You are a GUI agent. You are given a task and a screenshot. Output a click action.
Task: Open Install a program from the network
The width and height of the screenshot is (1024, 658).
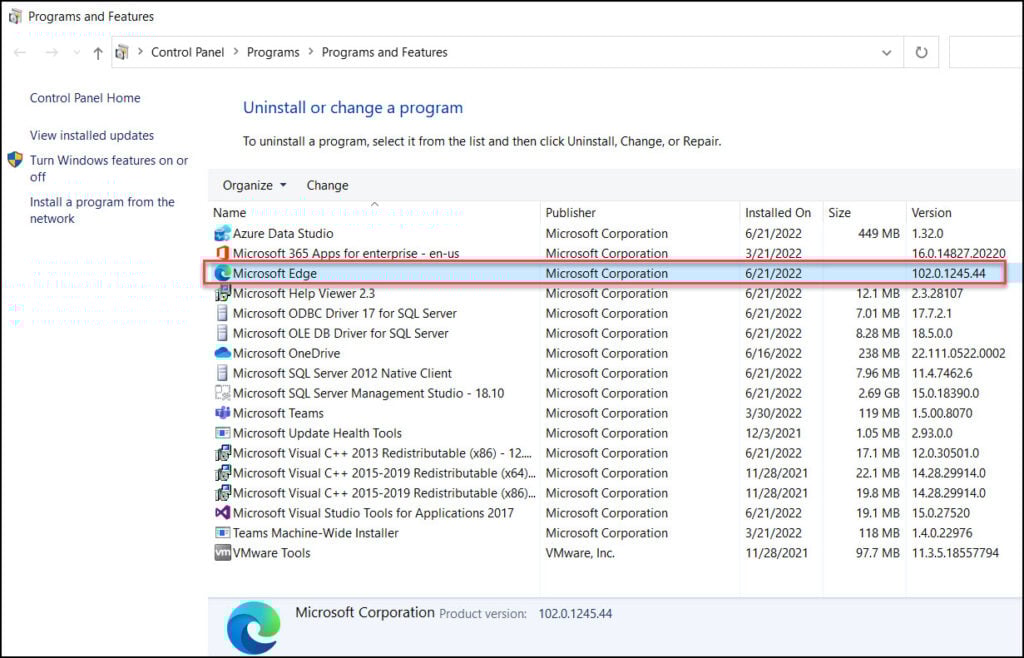pos(102,210)
